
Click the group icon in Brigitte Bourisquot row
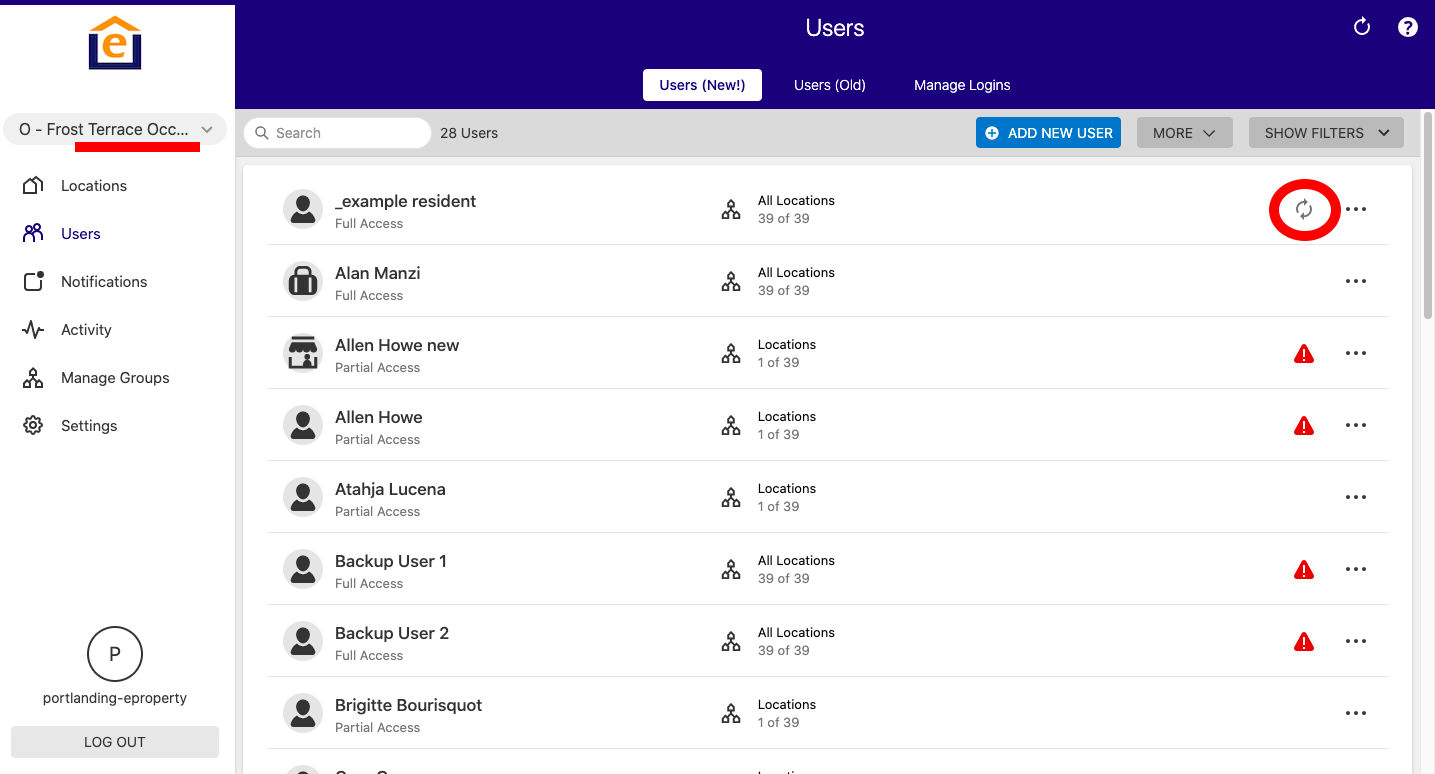(x=731, y=713)
